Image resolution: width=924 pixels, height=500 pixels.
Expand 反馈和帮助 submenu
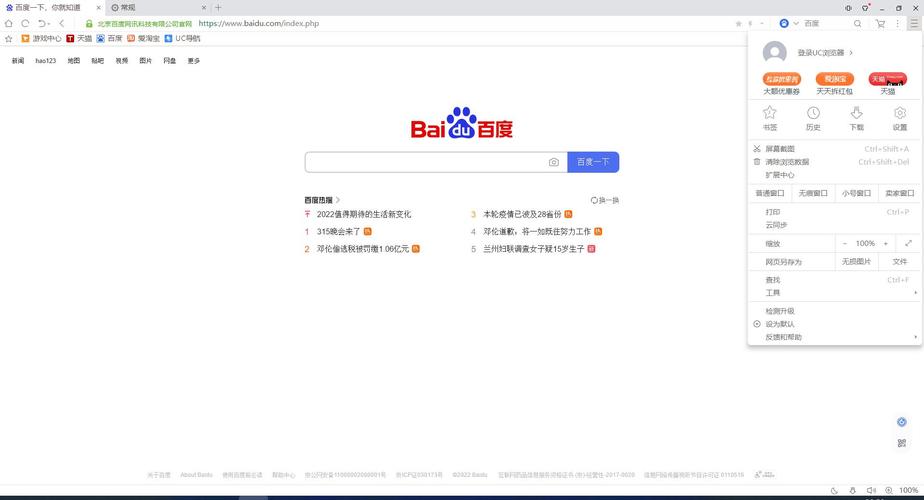tap(833, 337)
